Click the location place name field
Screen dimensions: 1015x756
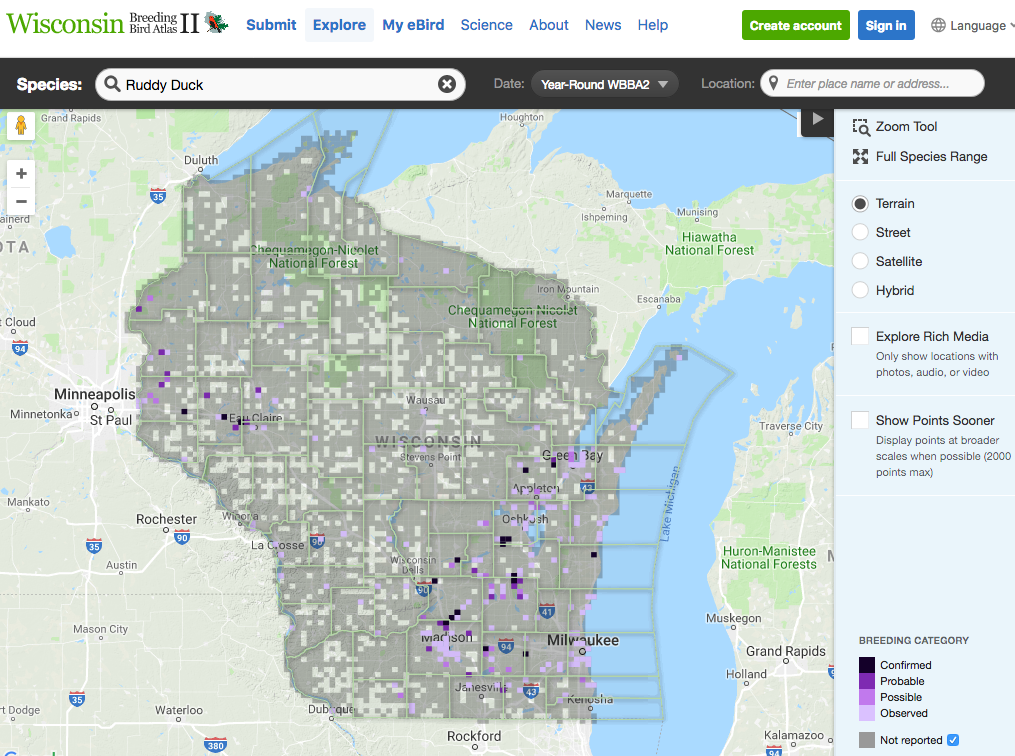point(872,83)
